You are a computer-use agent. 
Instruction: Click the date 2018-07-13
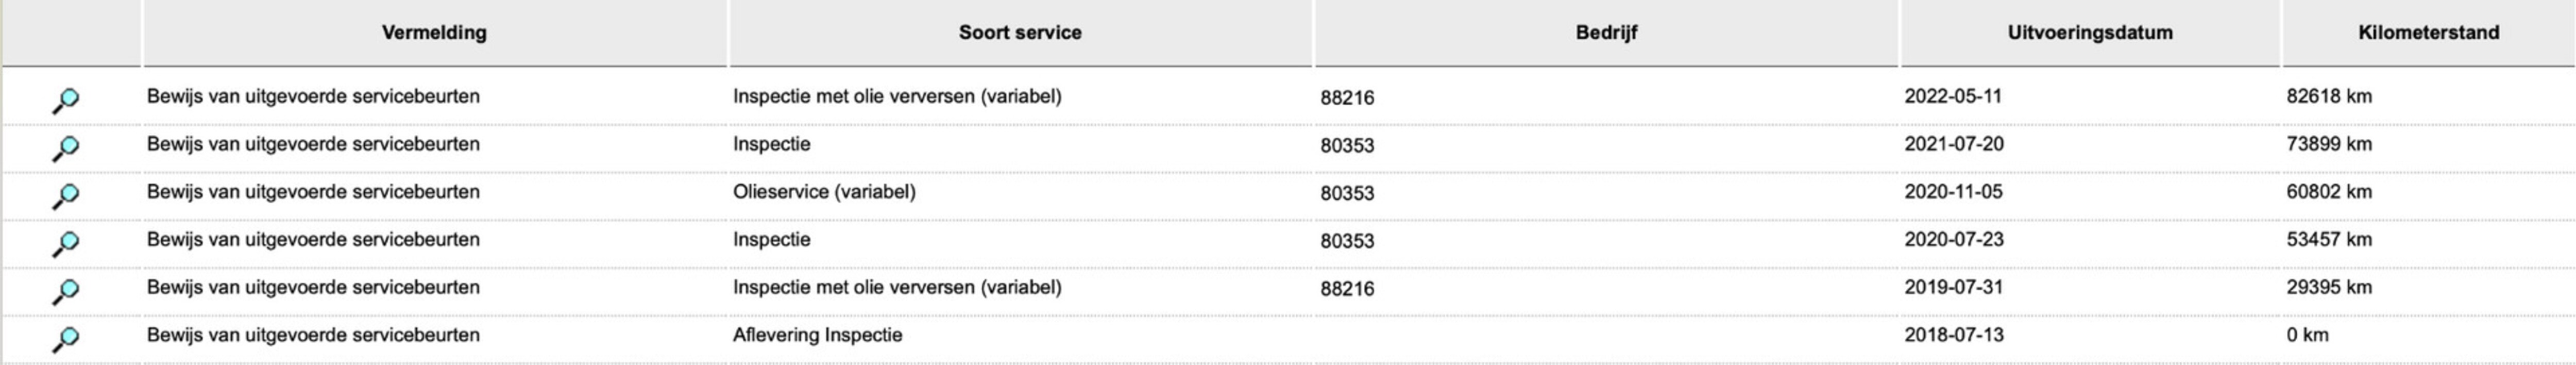coord(1954,335)
